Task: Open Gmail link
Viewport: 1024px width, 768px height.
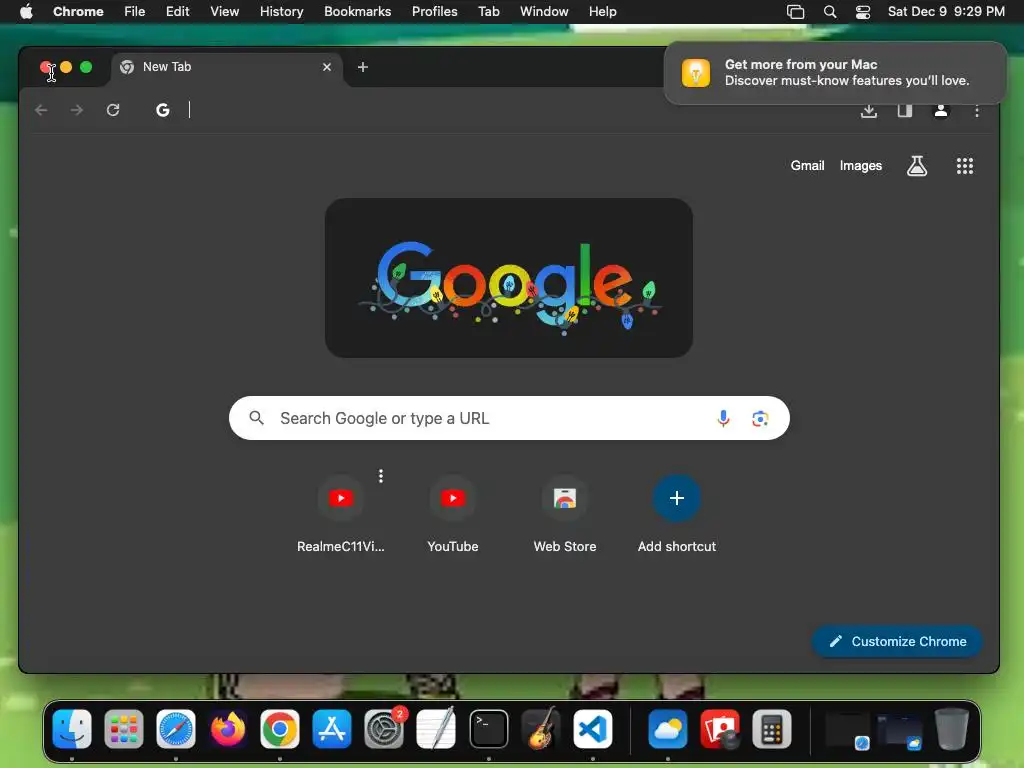Action: tap(807, 166)
